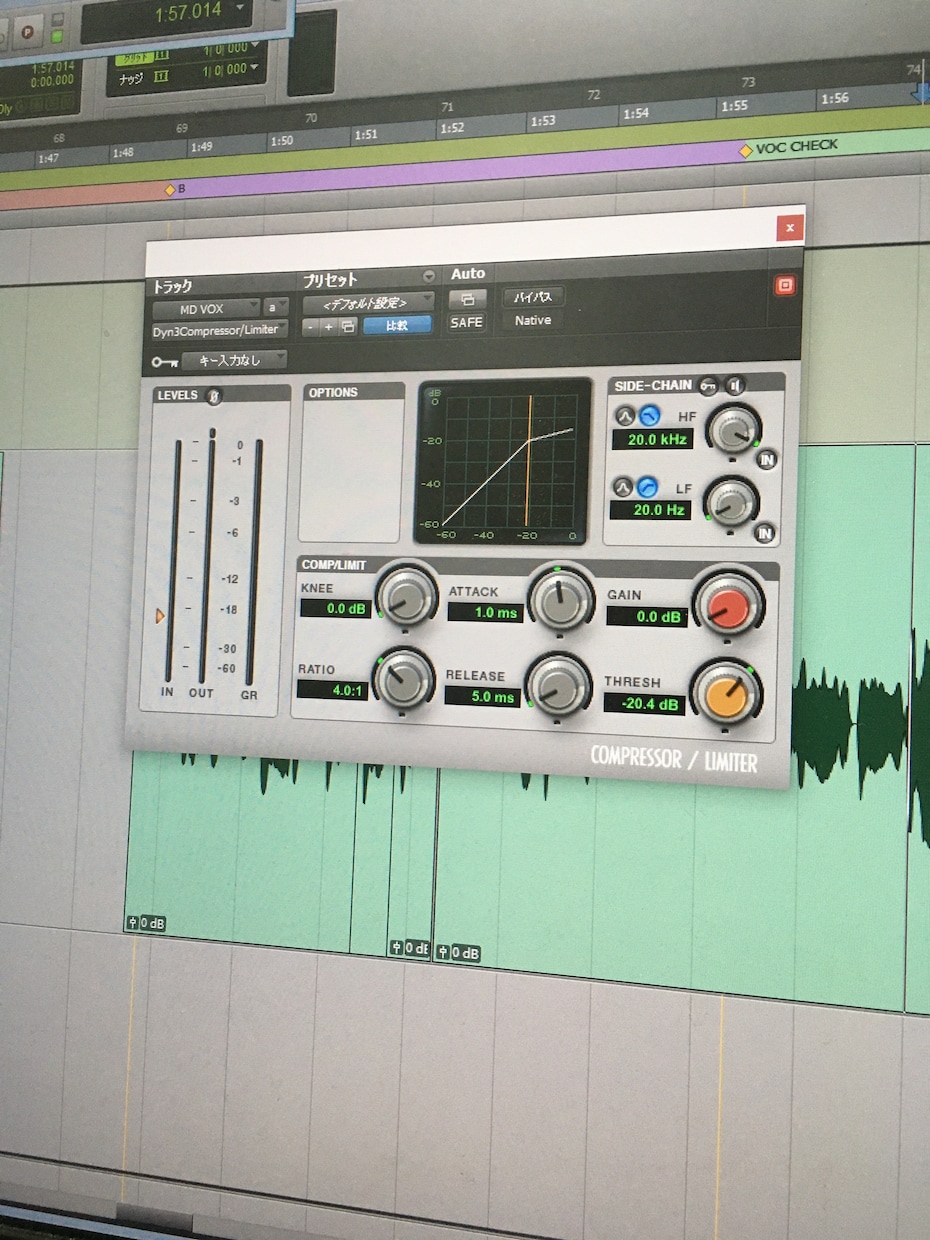Screen dimensions: 930x1240
Task: Toggle the バイパス bypass button
Action: (x=532, y=297)
